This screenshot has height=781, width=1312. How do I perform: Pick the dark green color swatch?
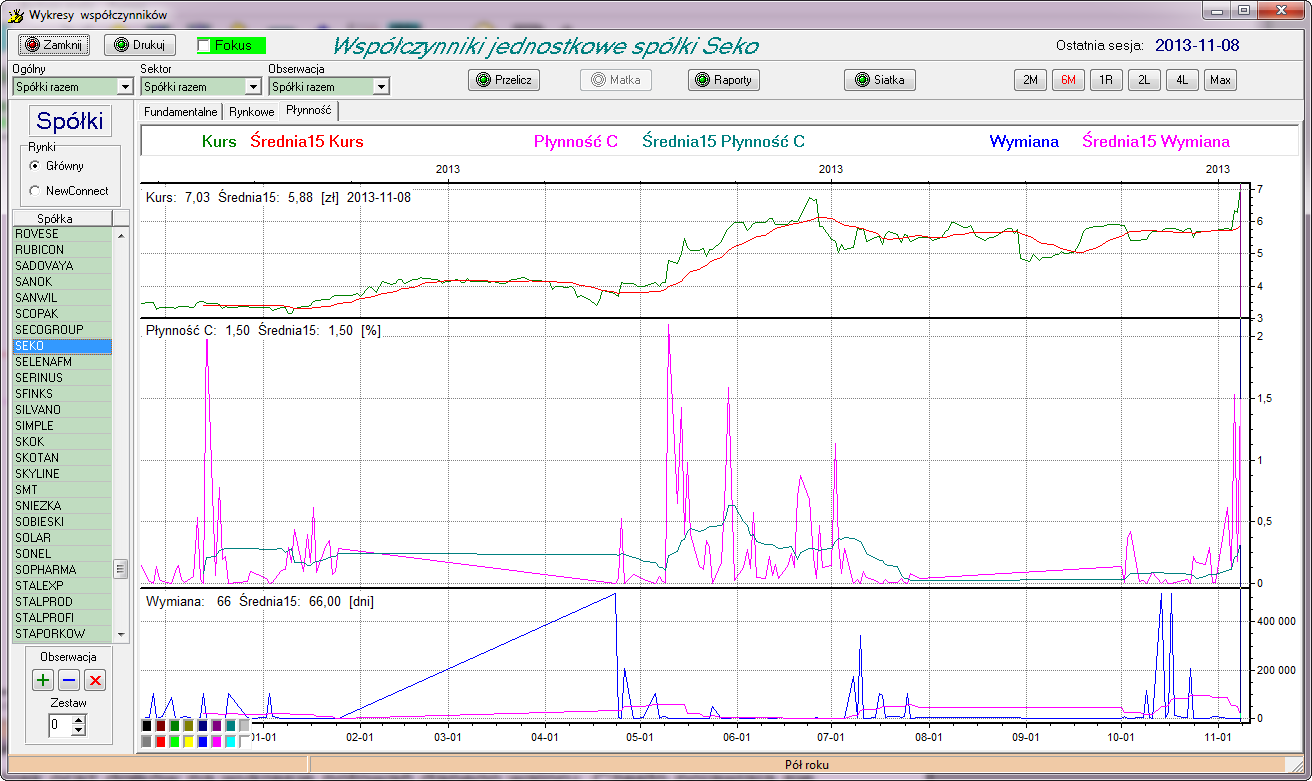[175, 726]
